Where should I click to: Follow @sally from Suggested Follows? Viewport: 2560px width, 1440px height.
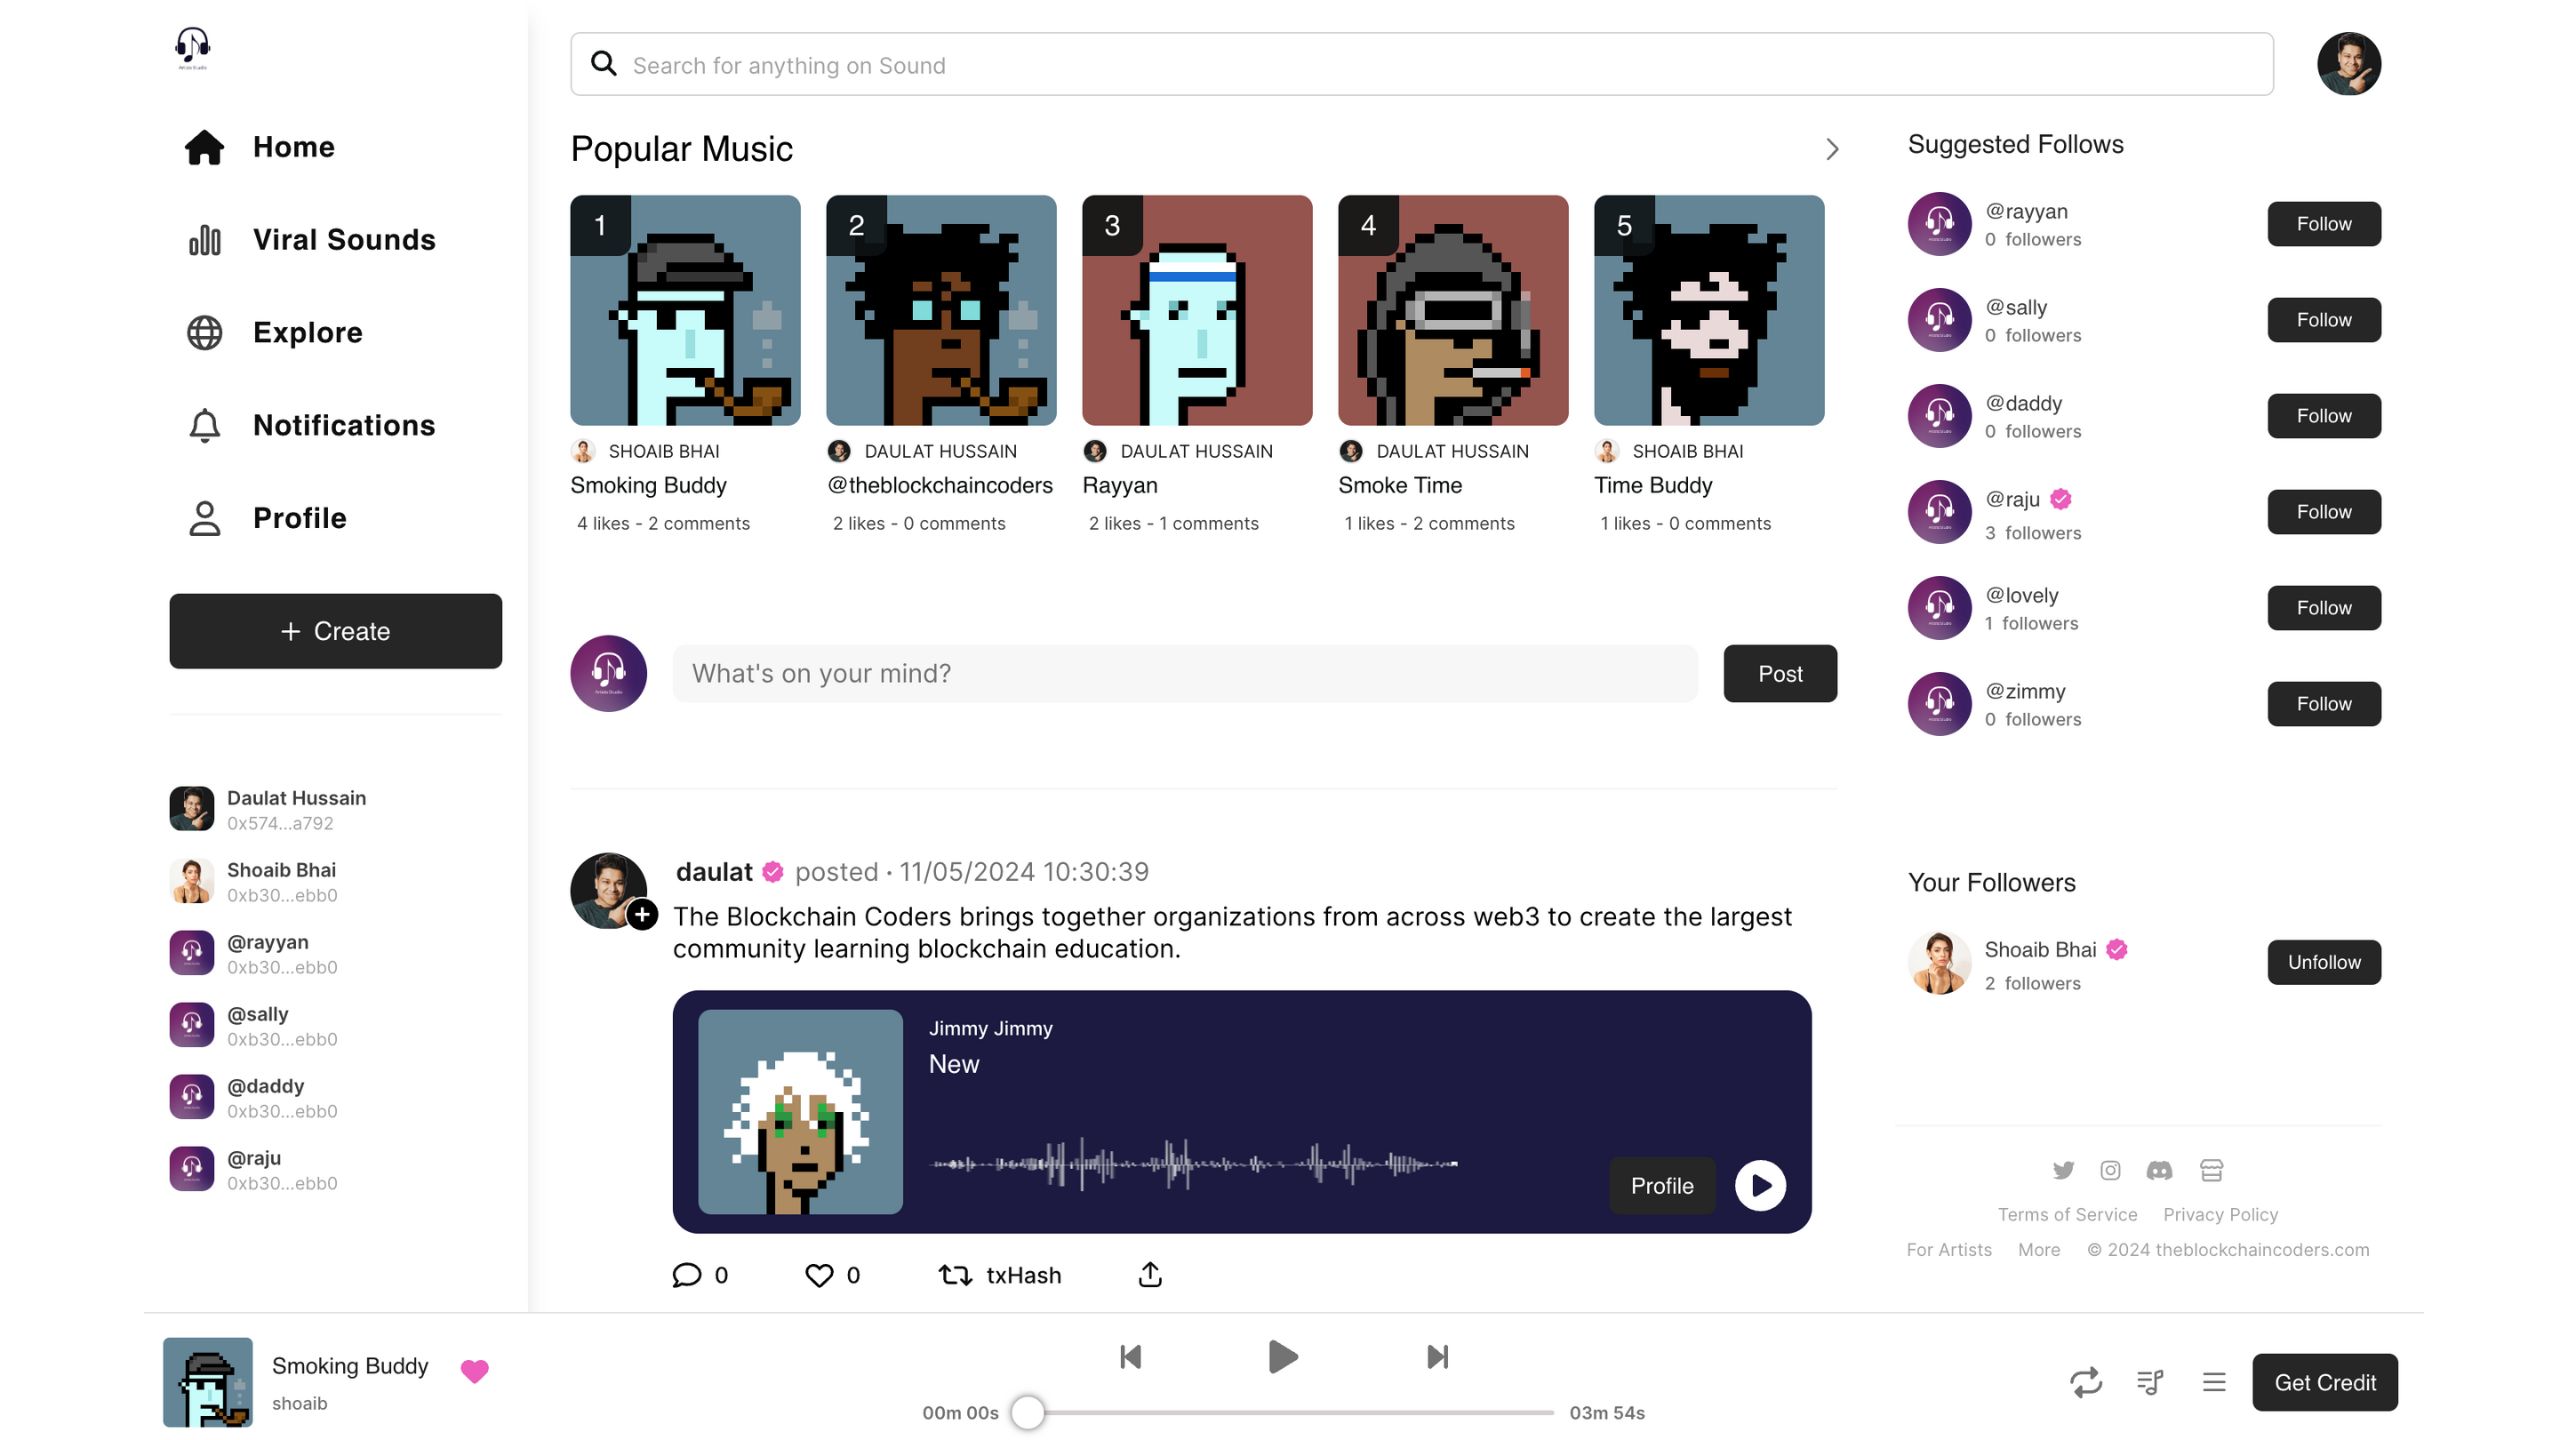click(2323, 319)
